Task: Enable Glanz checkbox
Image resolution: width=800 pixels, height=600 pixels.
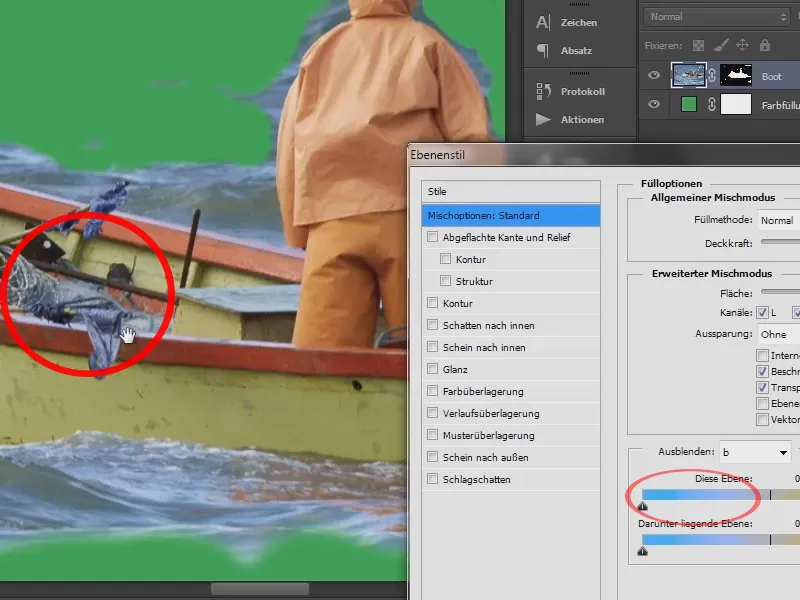Action: point(433,369)
